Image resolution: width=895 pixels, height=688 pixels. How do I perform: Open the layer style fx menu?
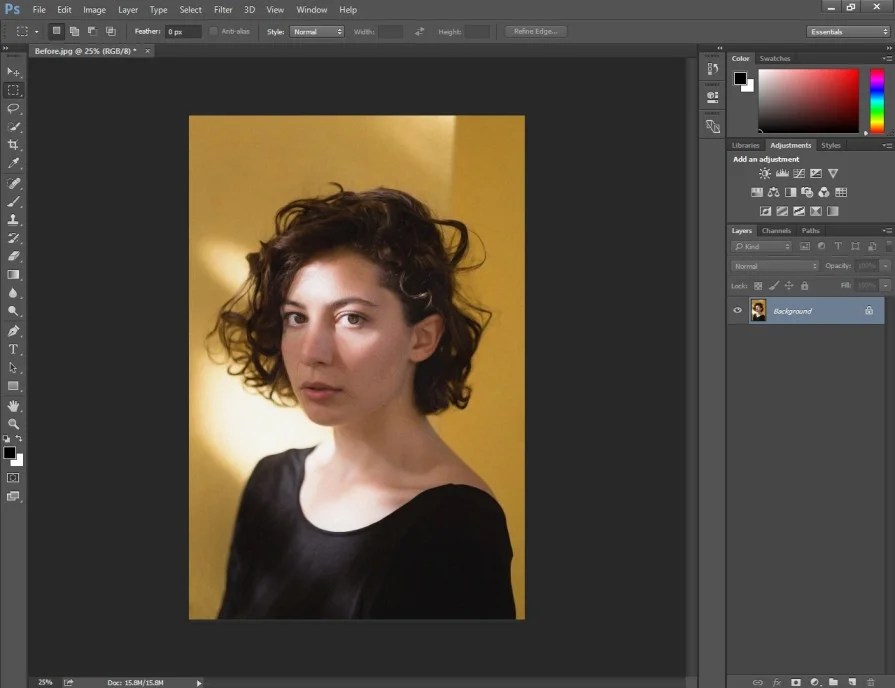coord(775,682)
